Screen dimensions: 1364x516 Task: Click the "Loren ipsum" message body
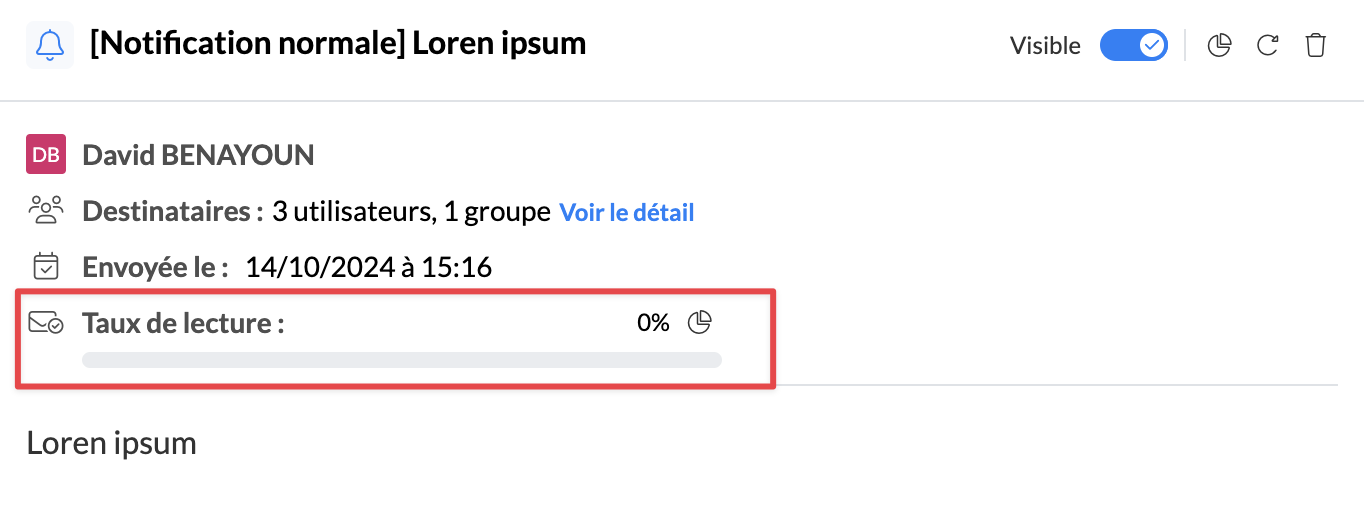(x=111, y=443)
